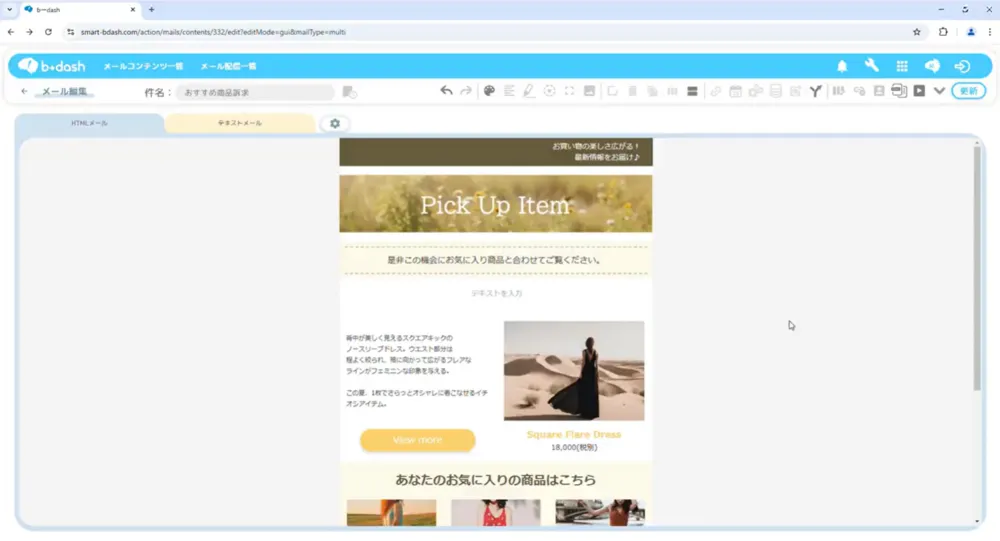Expand the toolbar chevron-down menu

click(x=939, y=91)
